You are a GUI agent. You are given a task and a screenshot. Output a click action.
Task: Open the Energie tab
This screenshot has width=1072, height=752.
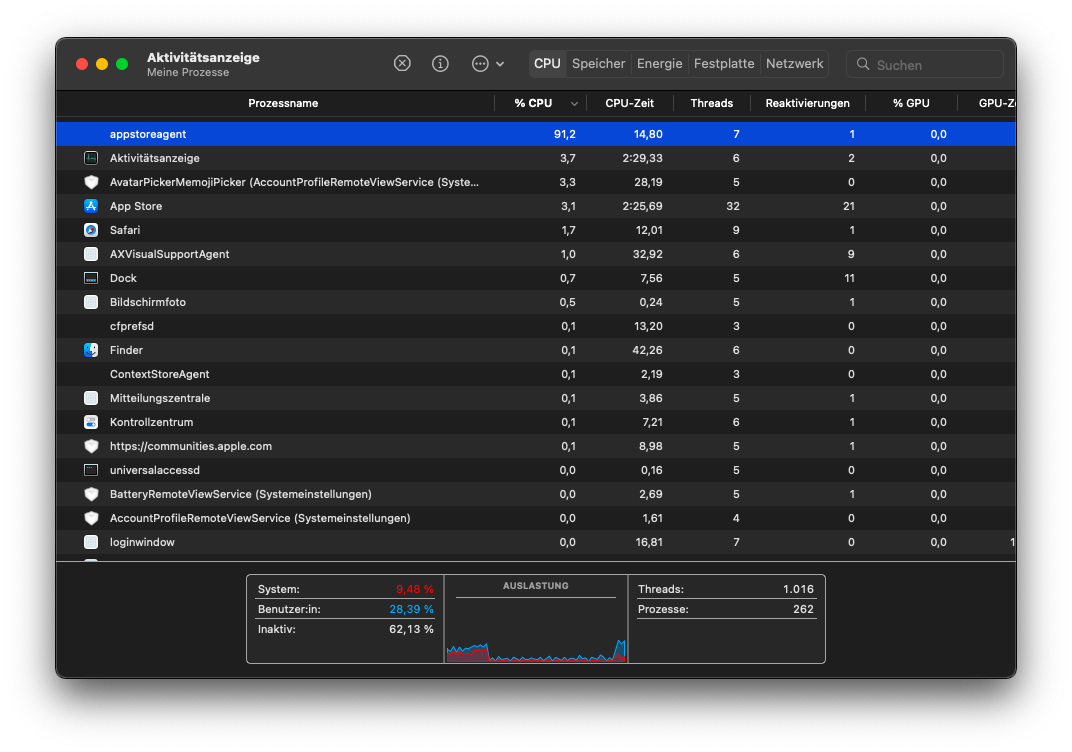click(659, 63)
